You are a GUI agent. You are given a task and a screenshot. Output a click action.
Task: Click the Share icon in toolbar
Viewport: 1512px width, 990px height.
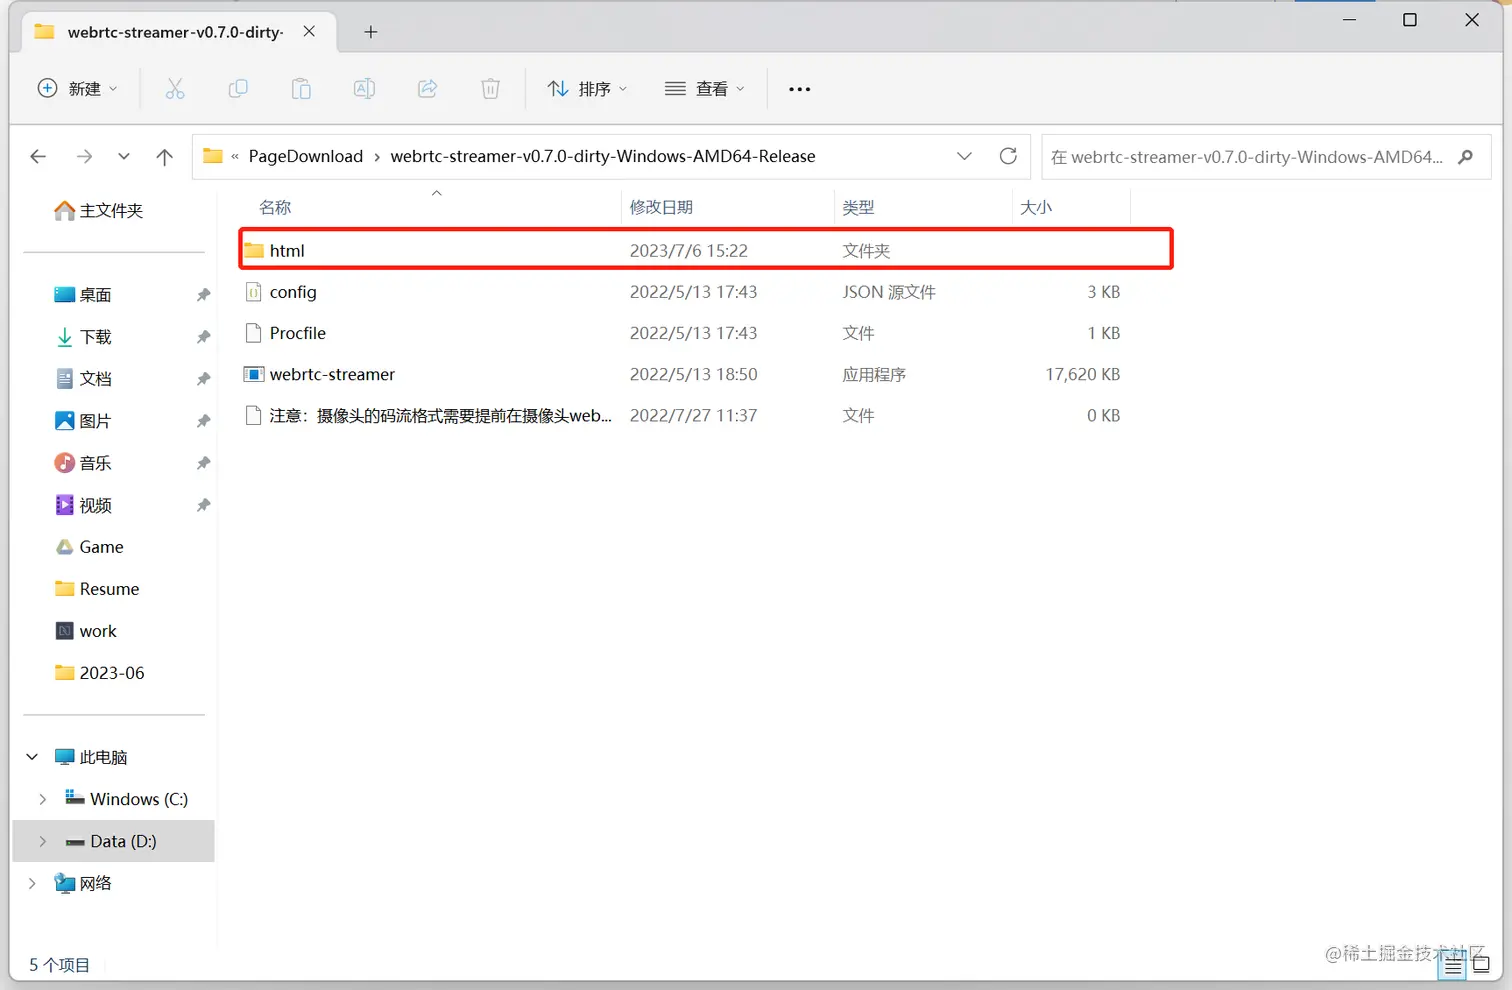[428, 89]
